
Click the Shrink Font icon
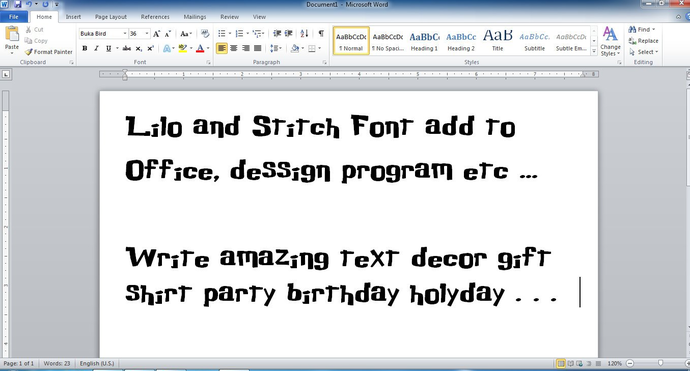click(x=168, y=34)
